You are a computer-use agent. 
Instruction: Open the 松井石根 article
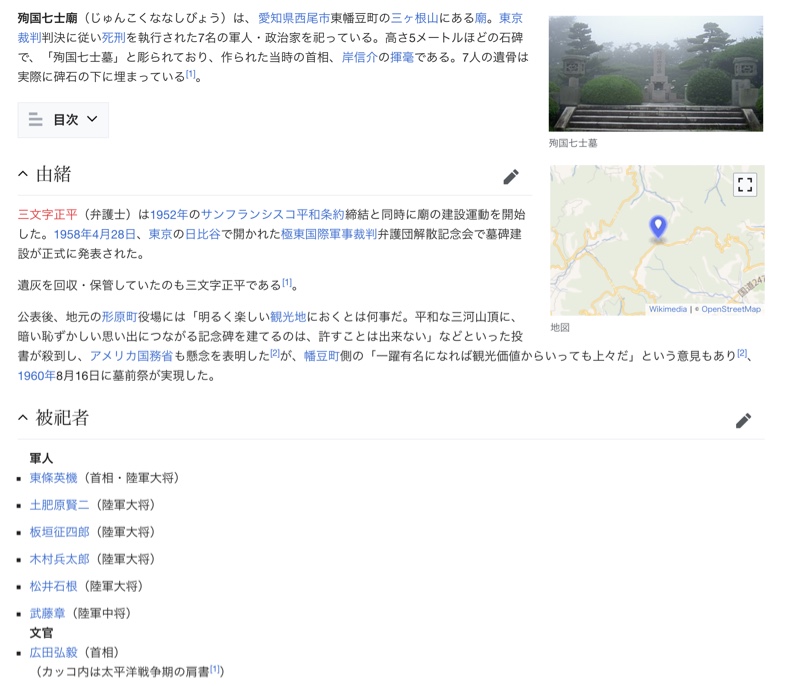54,586
